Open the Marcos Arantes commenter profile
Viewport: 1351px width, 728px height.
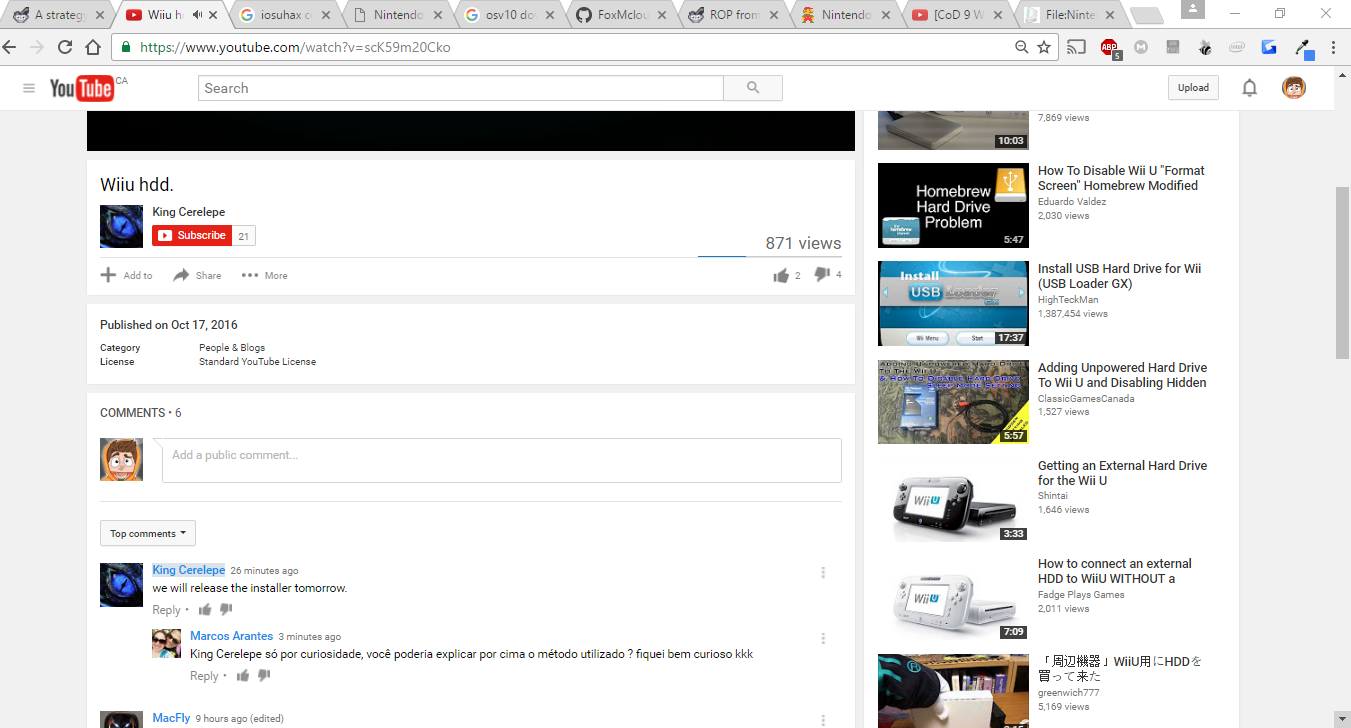[231, 636]
